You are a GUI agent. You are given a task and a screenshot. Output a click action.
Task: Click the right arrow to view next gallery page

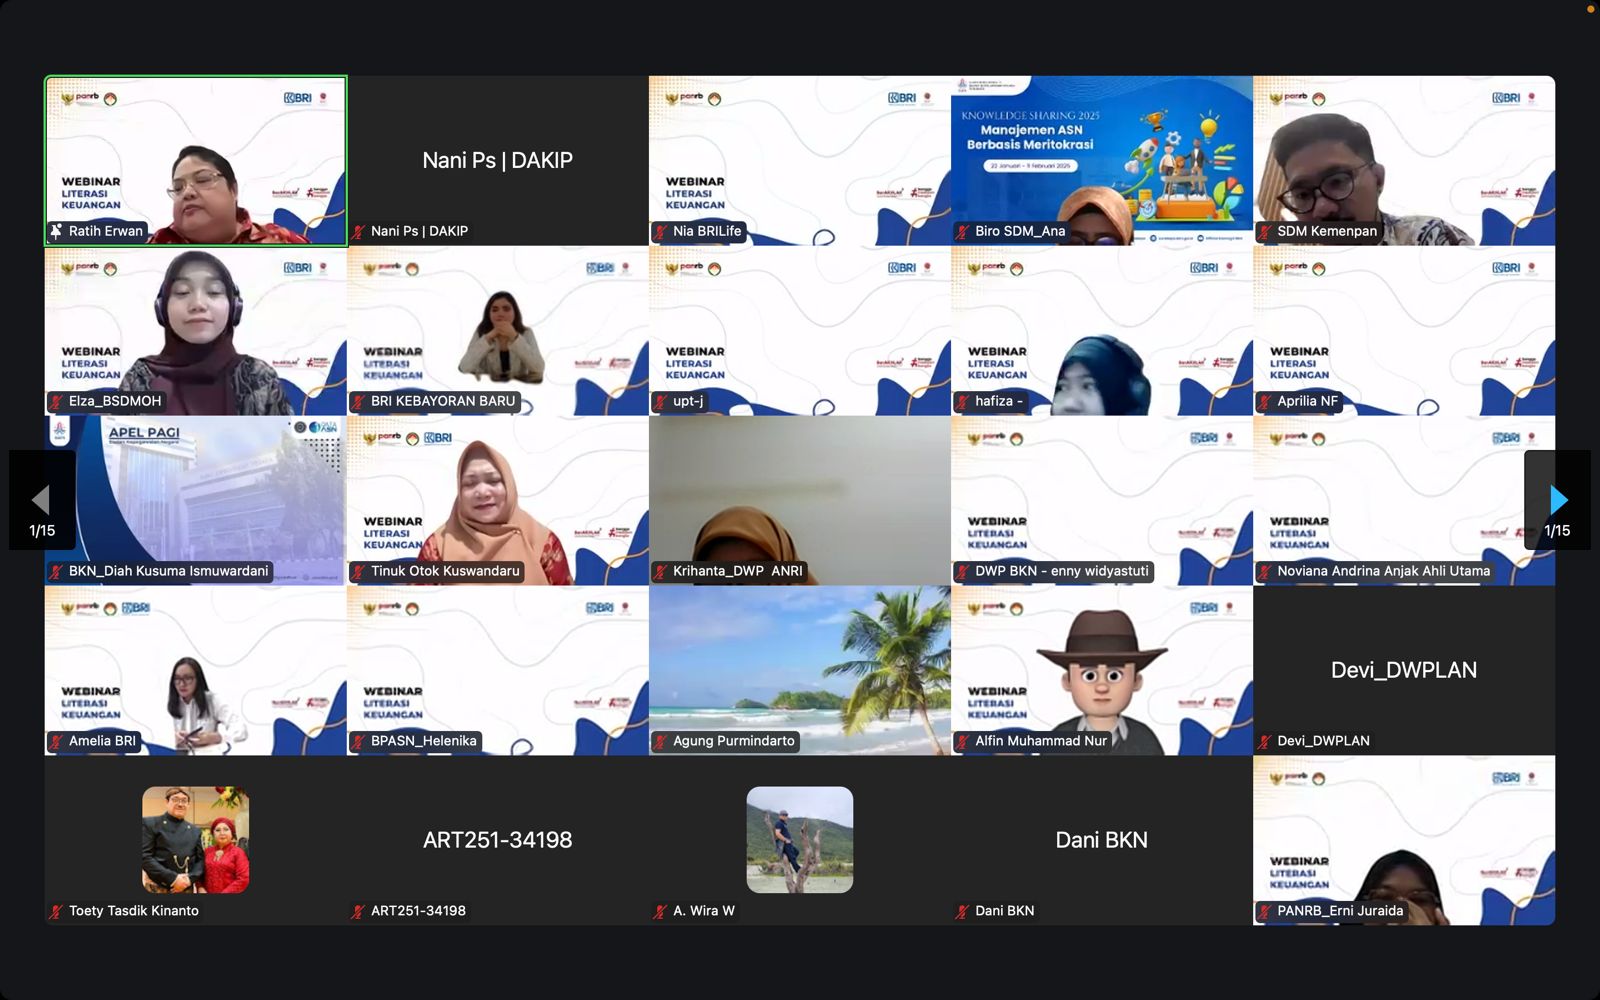[x=1557, y=499]
